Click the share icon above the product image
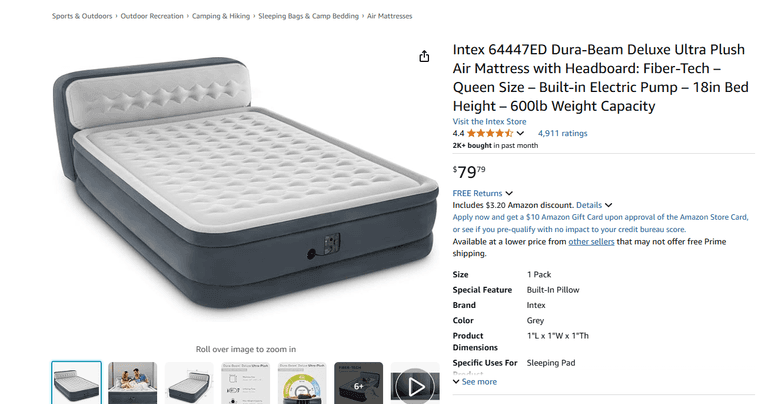This screenshot has width=768, height=404. pyautogui.click(x=424, y=56)
